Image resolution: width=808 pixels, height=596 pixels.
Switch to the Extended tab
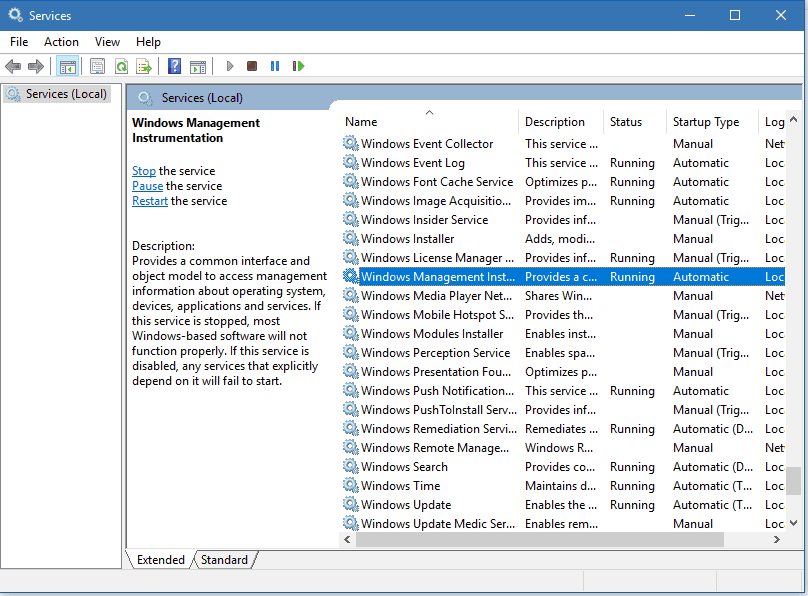[x=160, y=560]
